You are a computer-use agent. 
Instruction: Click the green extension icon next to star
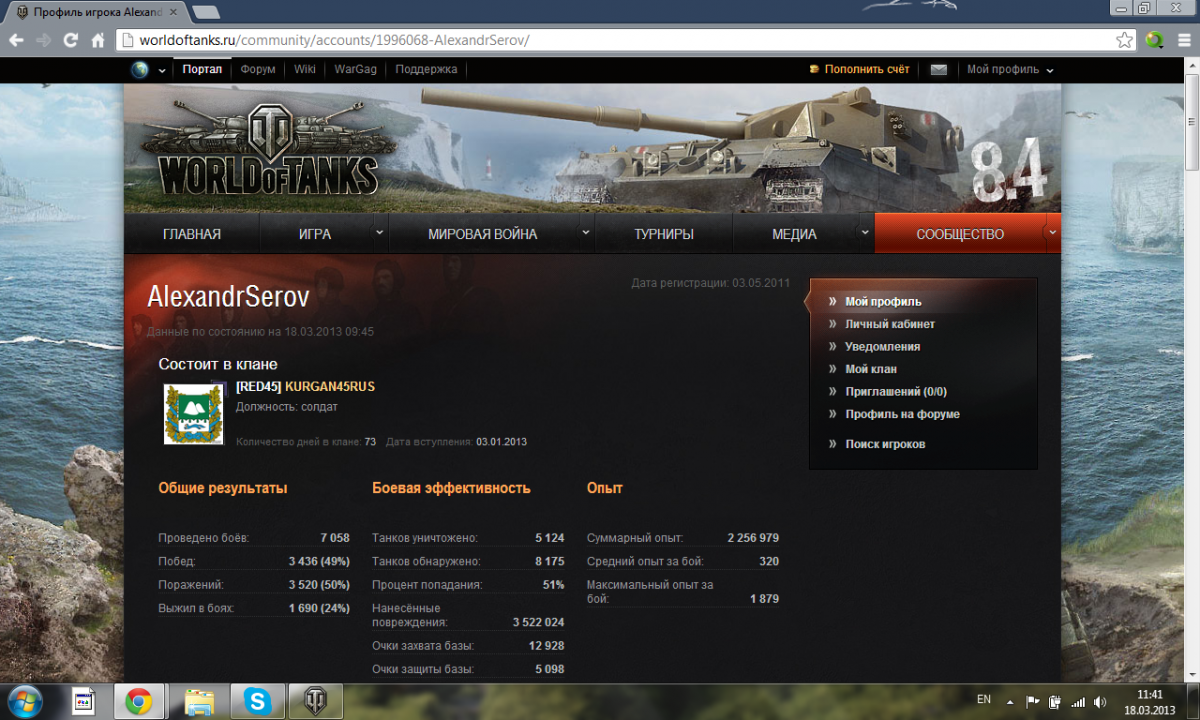click(x=1155, y=41)
